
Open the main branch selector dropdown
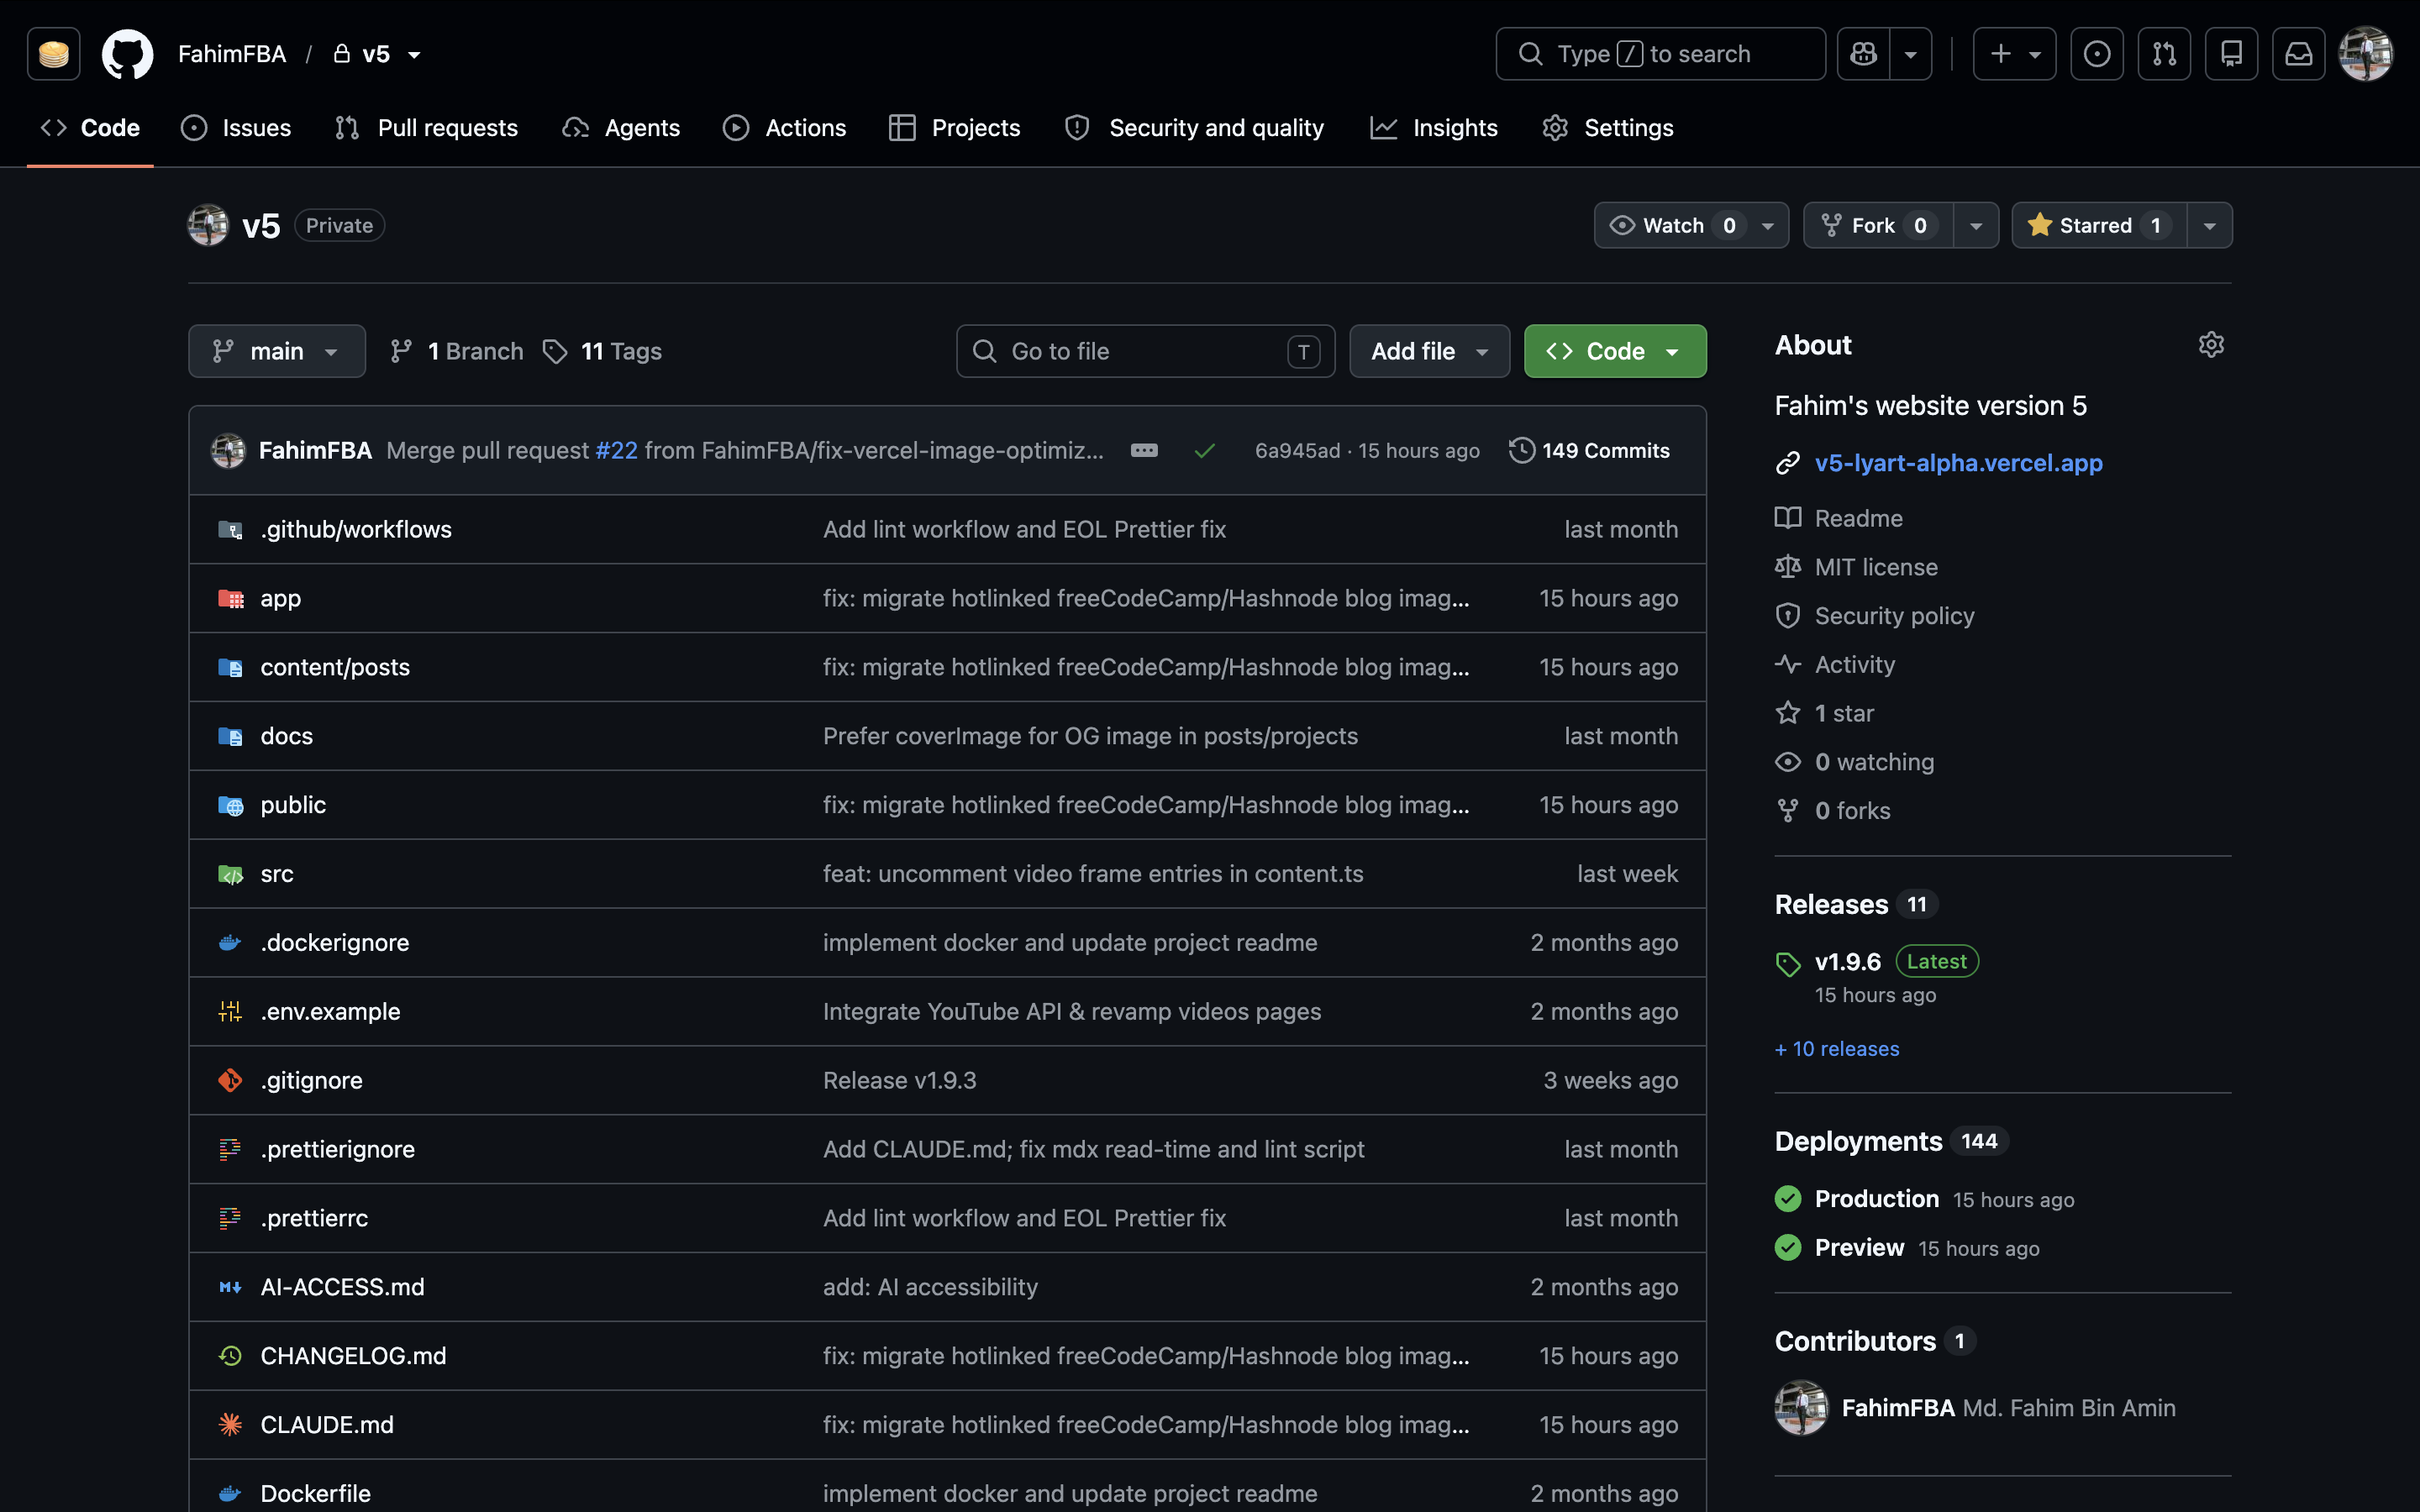[x=277, y=352]
